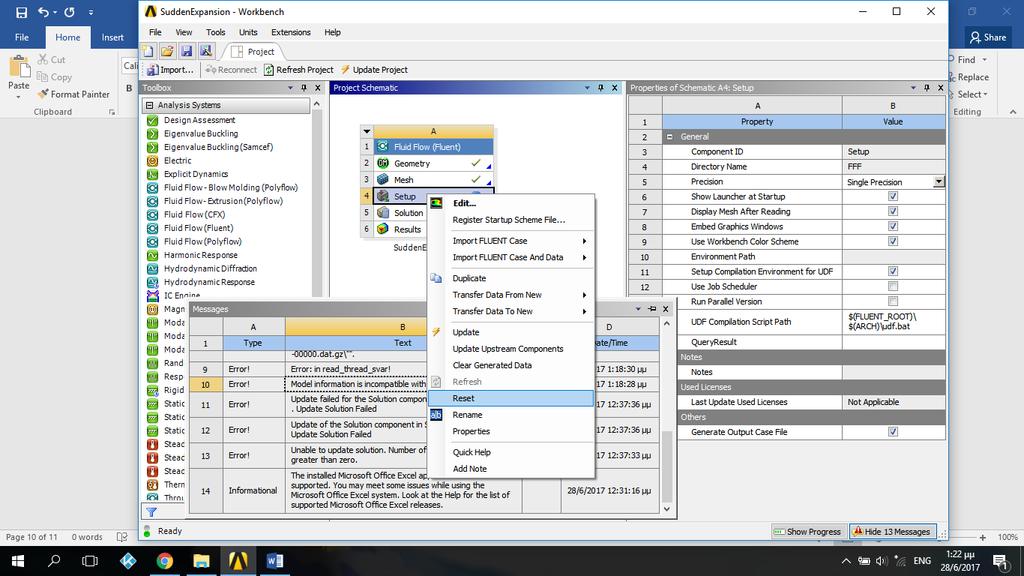
Task: Select the Fluid Flow (Fluent) system header
Action: click(433, 147)
